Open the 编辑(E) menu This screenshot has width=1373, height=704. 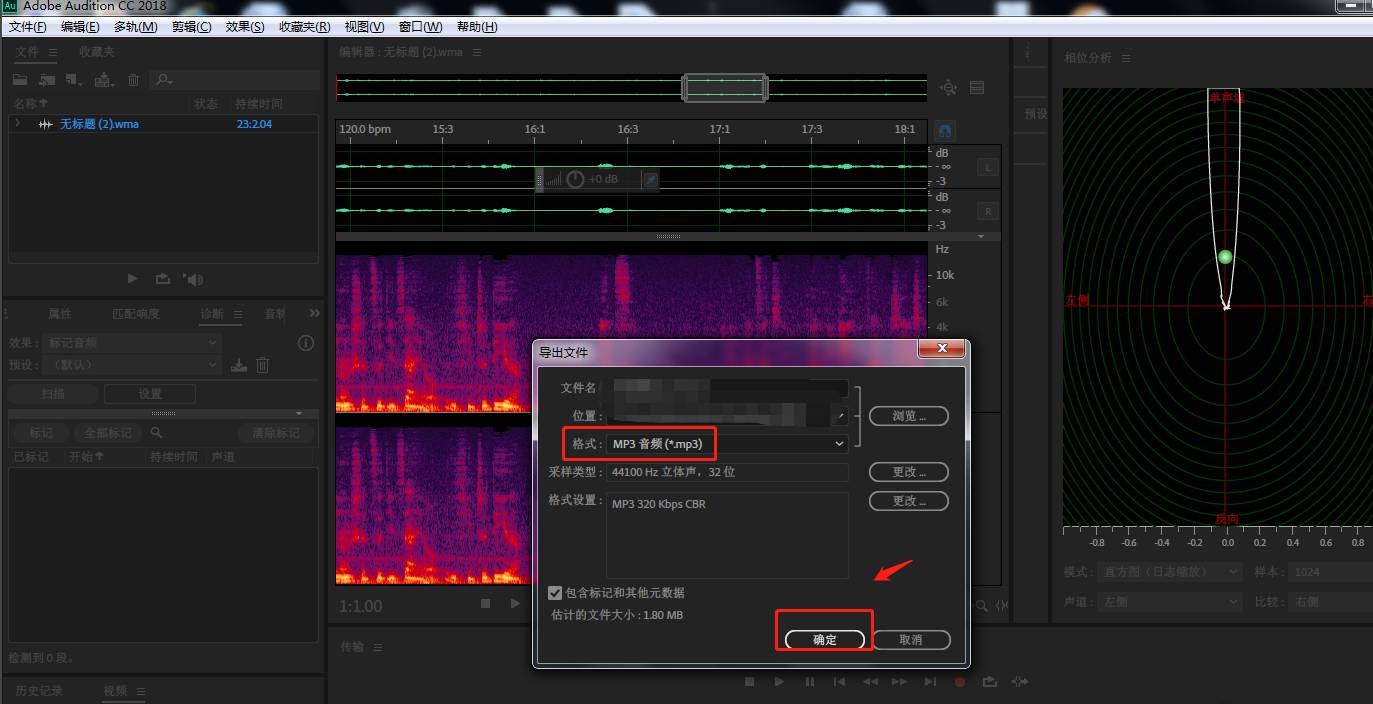tap(80, 27)
